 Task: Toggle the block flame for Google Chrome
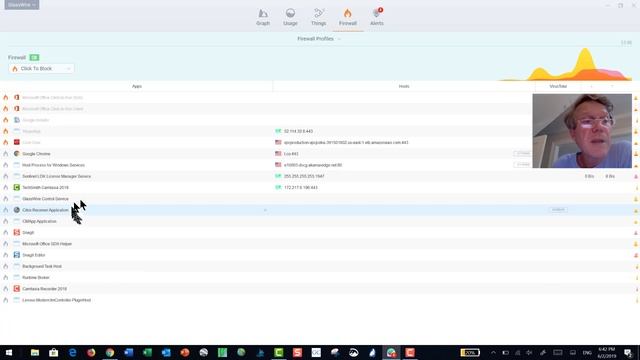click(6, 154)
